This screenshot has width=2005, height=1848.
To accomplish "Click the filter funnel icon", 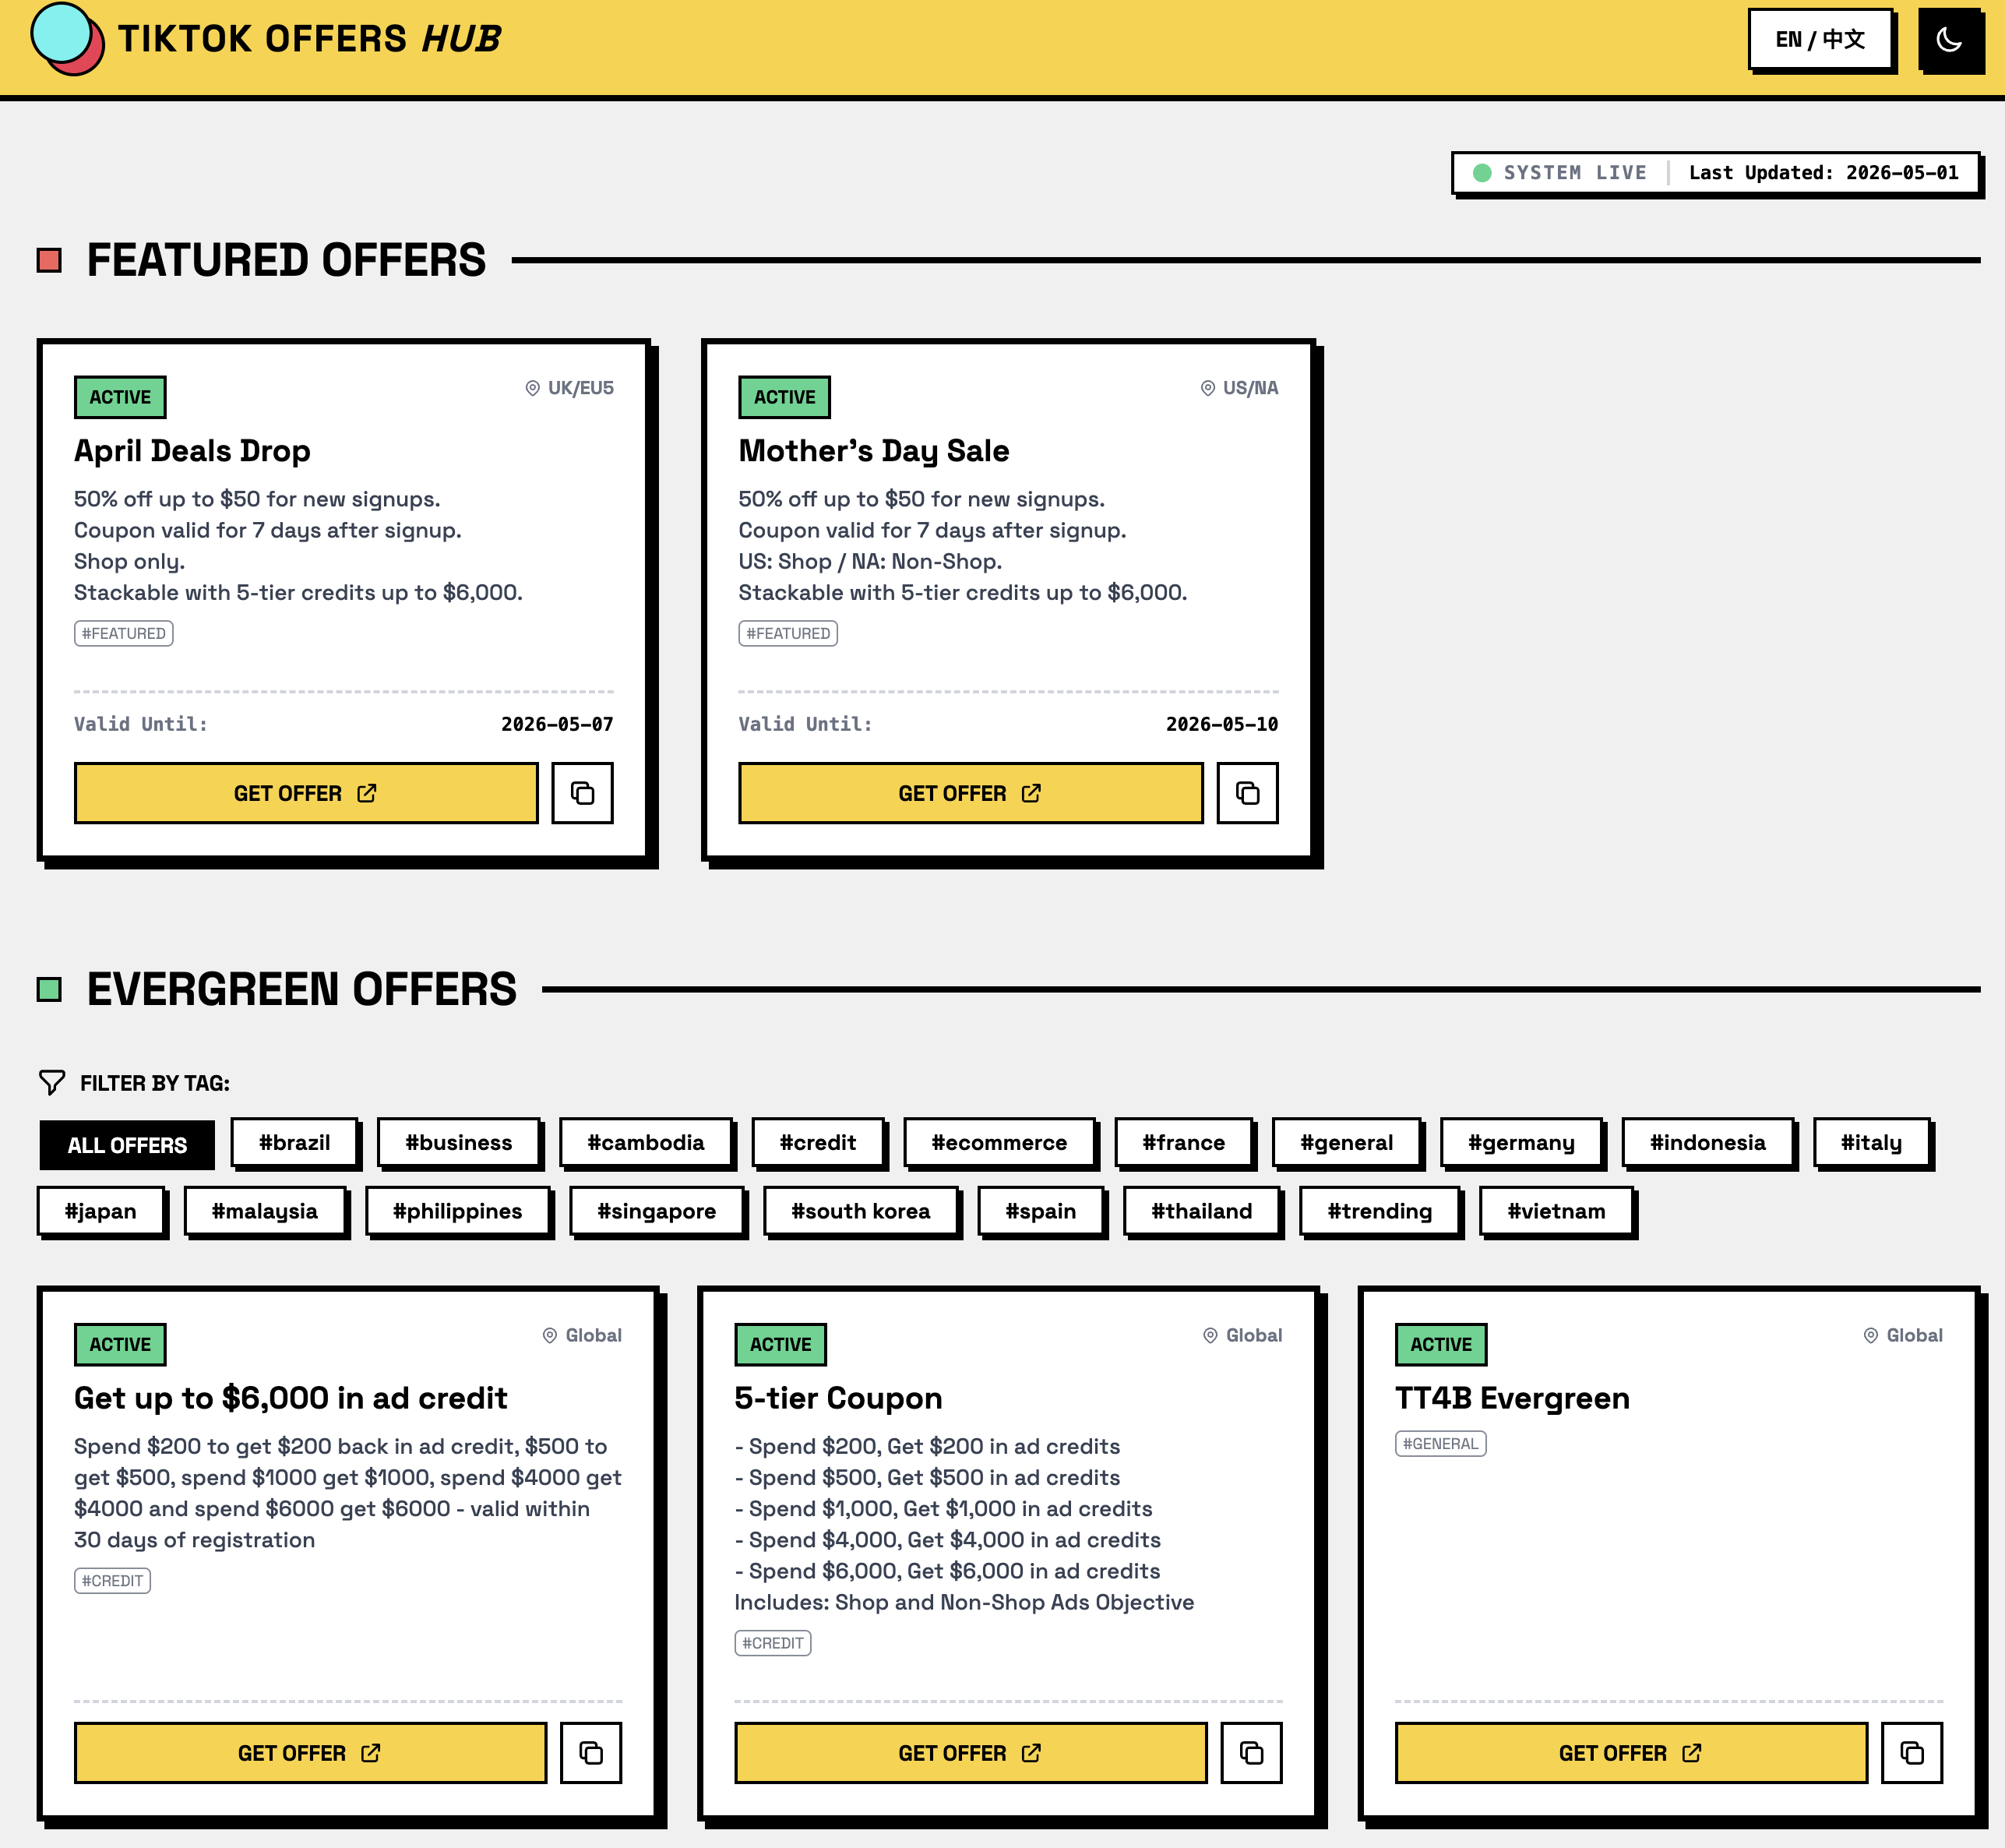I will pyautogui.click(x=52, y=1082).
